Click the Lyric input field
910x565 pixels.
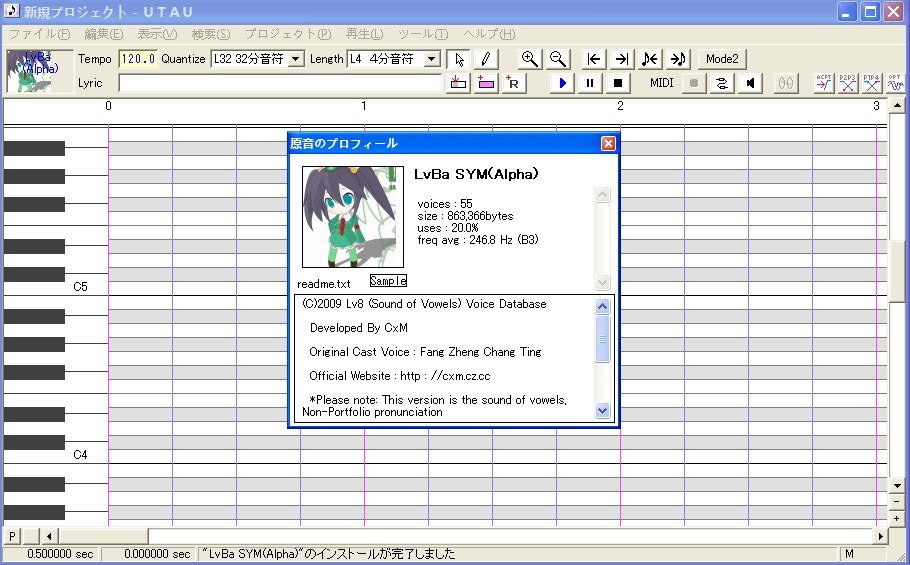pyautogui.click(x=280, y=84)
